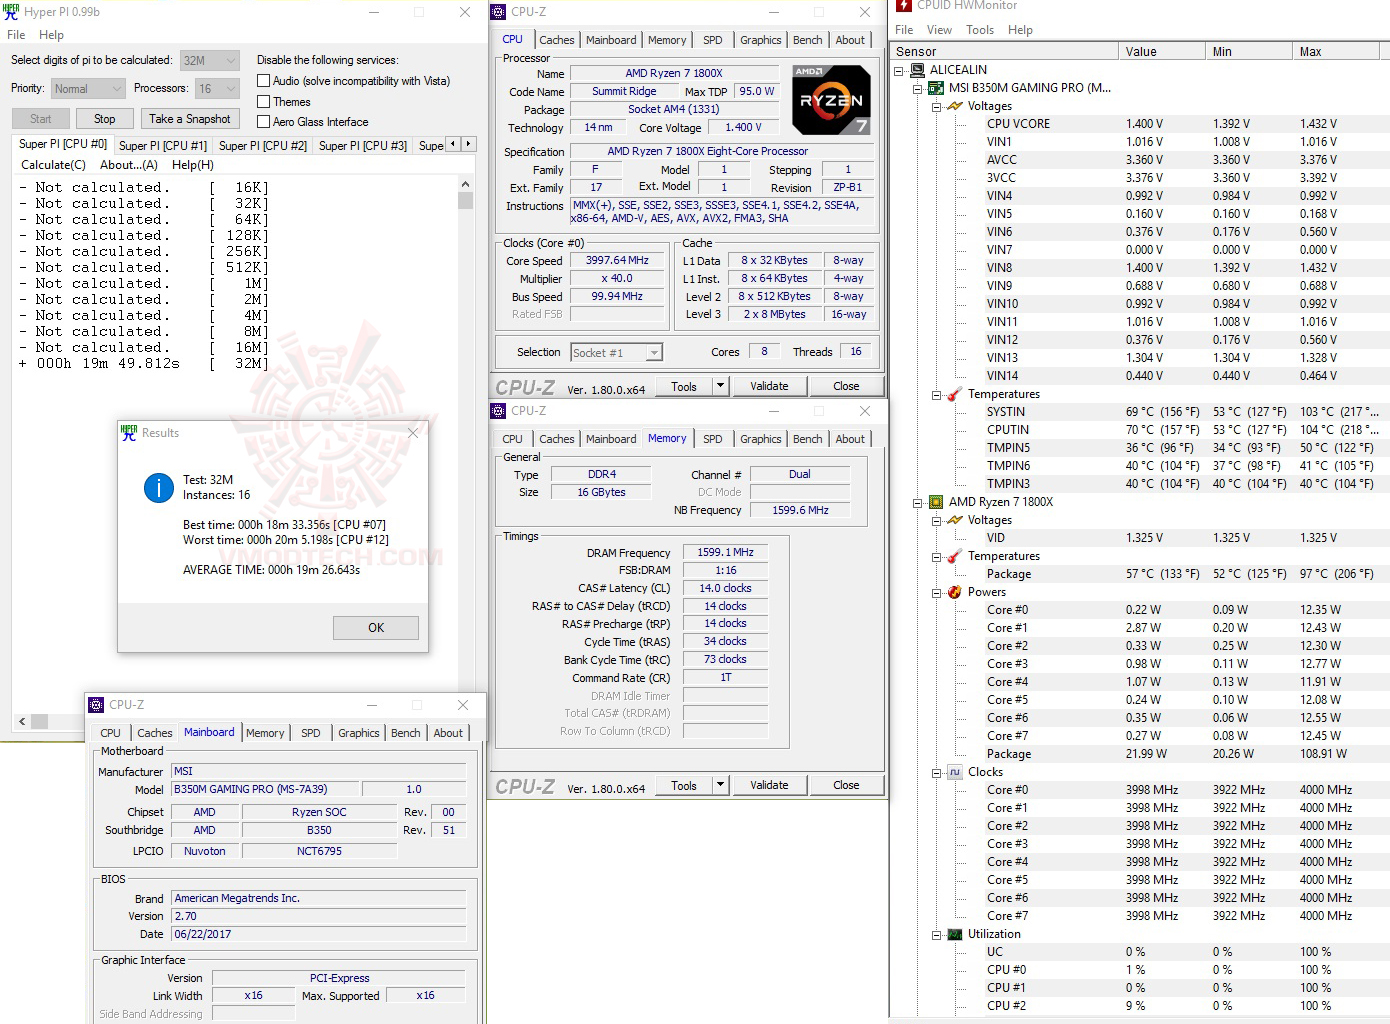The height and width of the screenshot is (1024, 1390).
Task: Click the Super PI horizontal scrollbar left arrow
Action: [22, 721]
